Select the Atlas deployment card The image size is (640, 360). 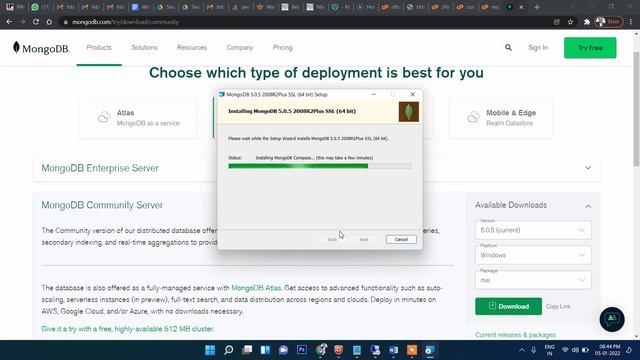138,118
